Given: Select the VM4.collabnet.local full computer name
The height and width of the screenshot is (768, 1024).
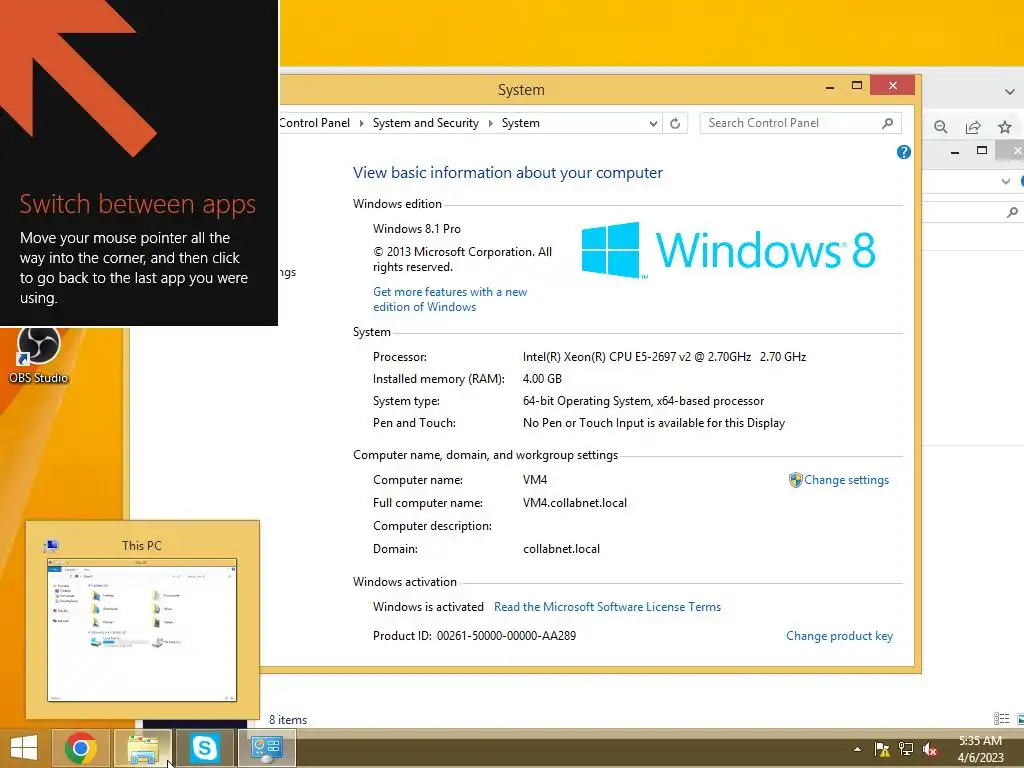Looking at the screenshot, I should 575,503.
